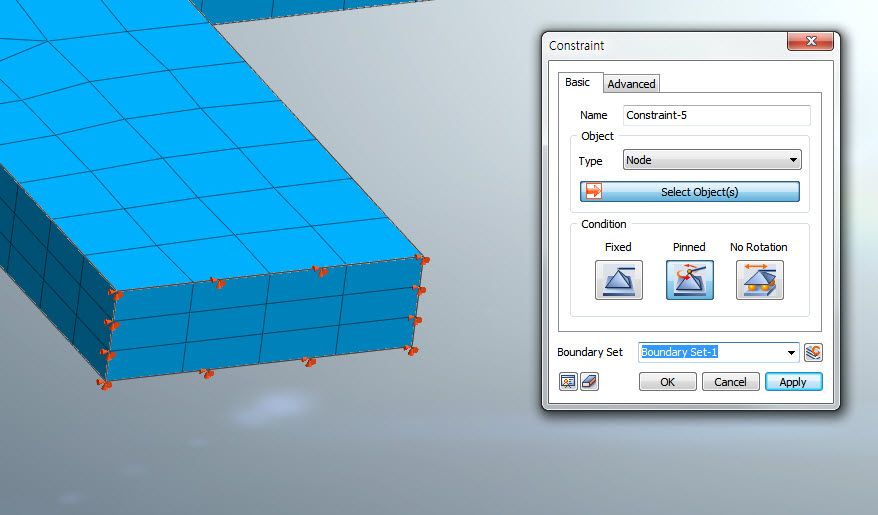Click the orange arrow icon in Select Object(s)
The width and height of the screenshot is (878, 515).
pyautogui.click(x=594, y=191)
